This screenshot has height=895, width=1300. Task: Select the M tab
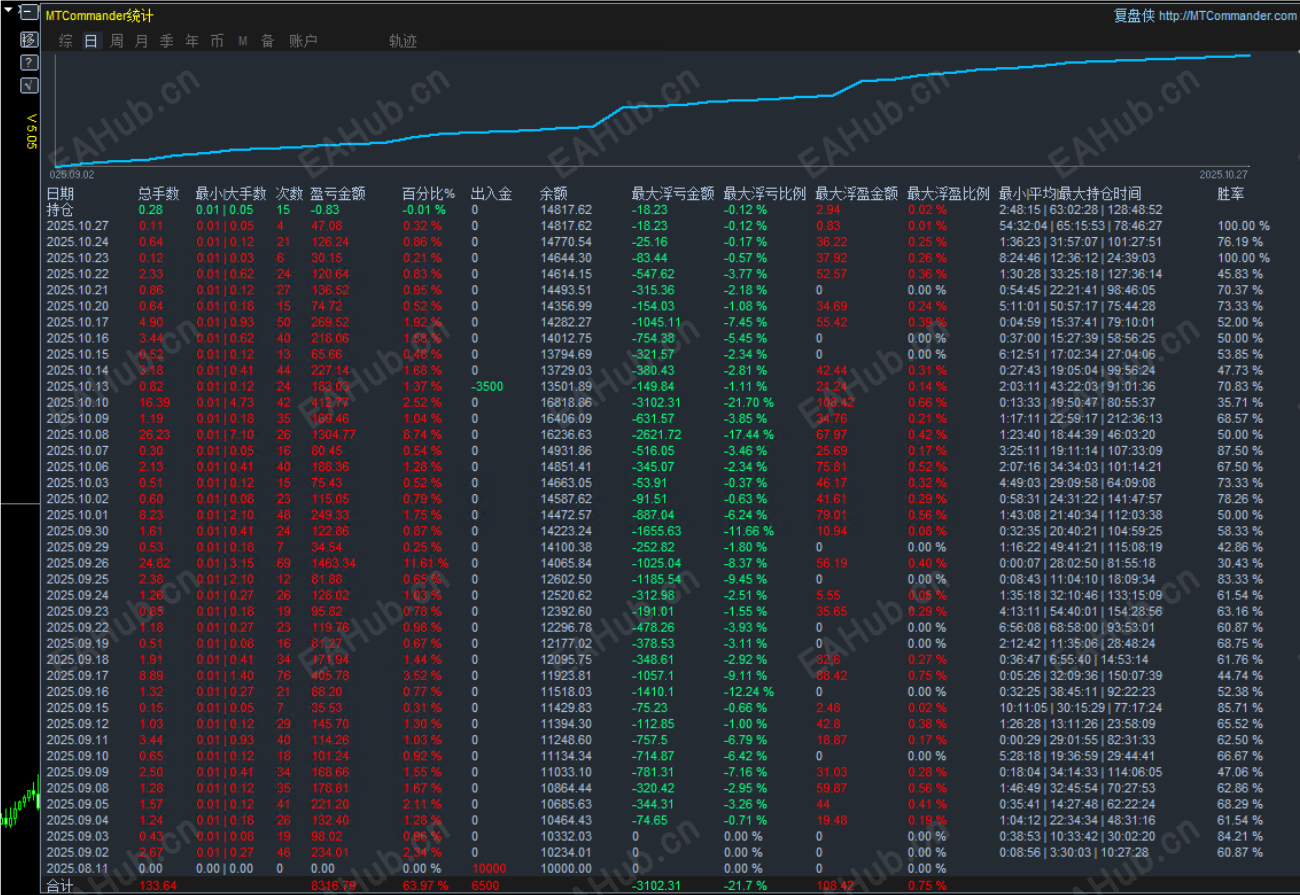pos(243,41)
